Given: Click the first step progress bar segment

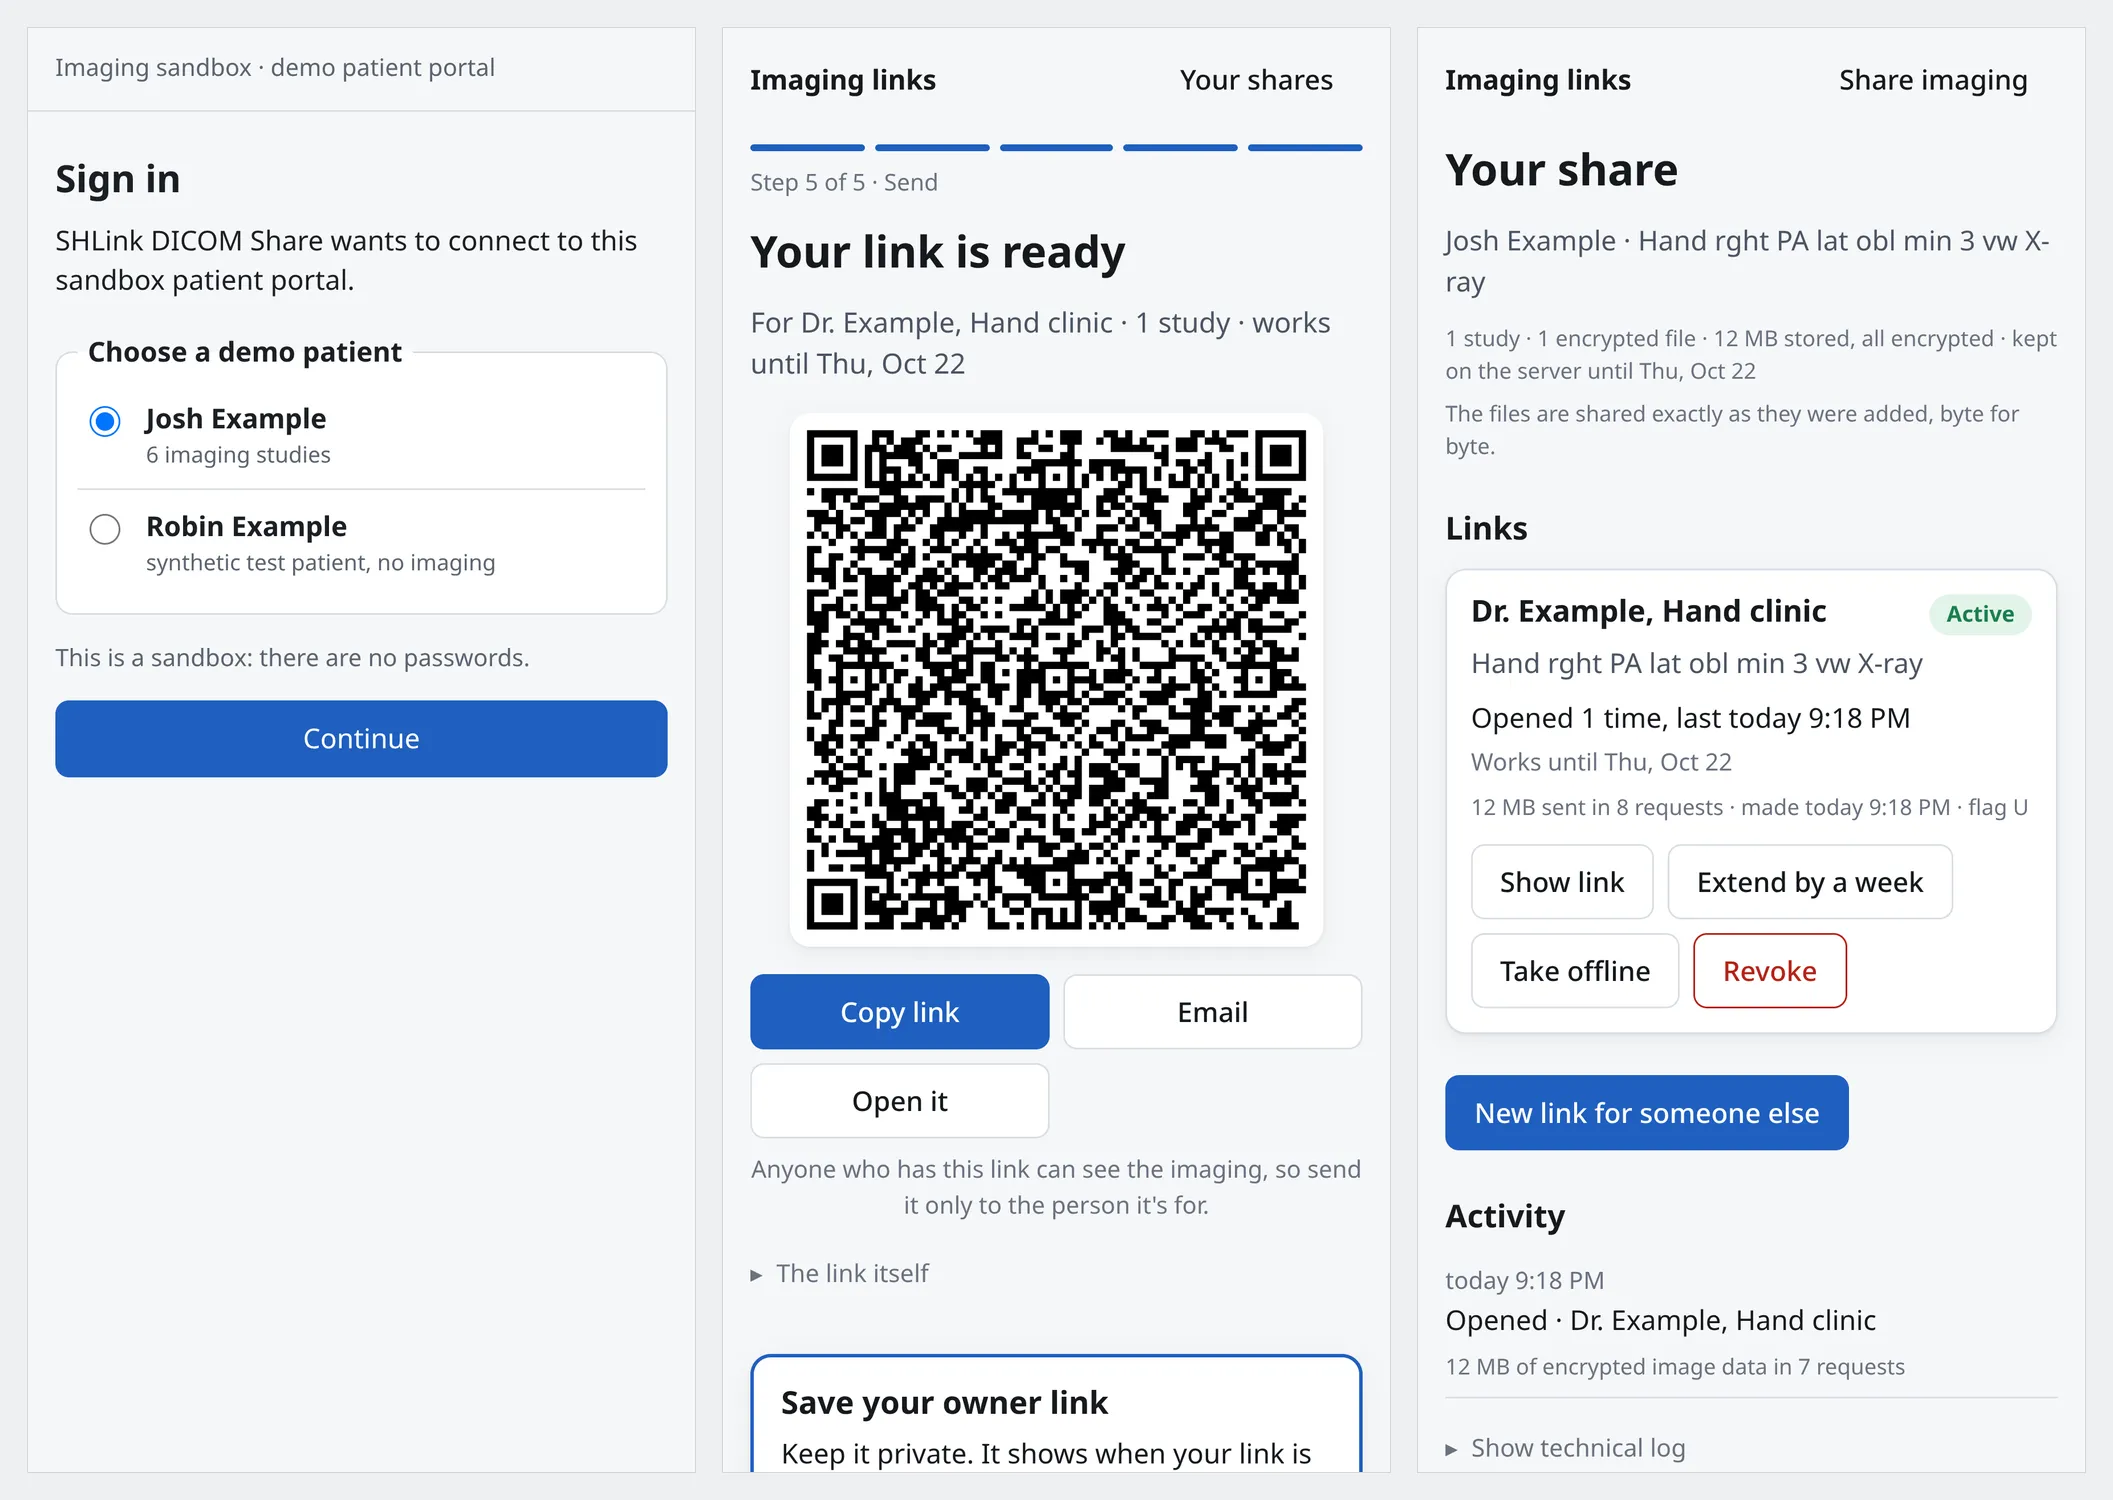Looking at the screenshot, I should click(x=807, y=148).
